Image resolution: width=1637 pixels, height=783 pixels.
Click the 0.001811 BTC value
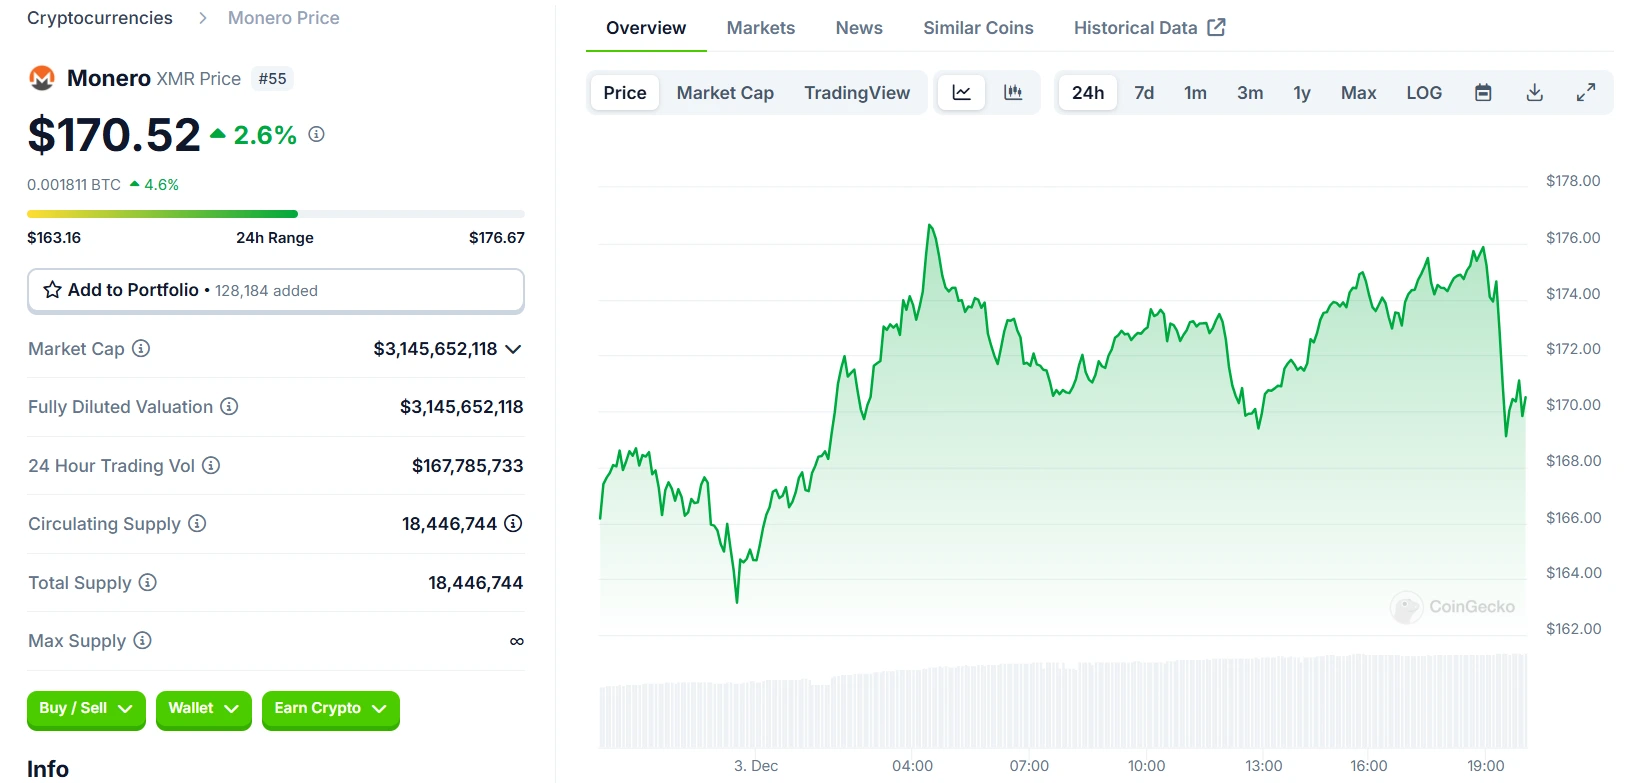pyautogui.click(x=74, y=185)
